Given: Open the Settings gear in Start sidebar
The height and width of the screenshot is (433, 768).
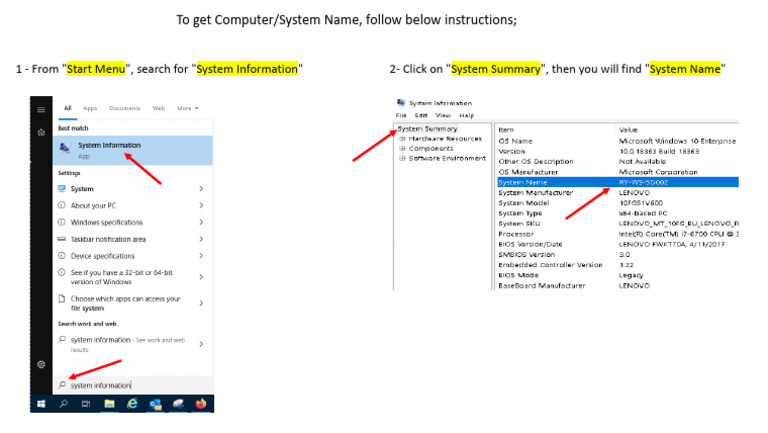Looking at the screenshot, I should click(41, 364).
